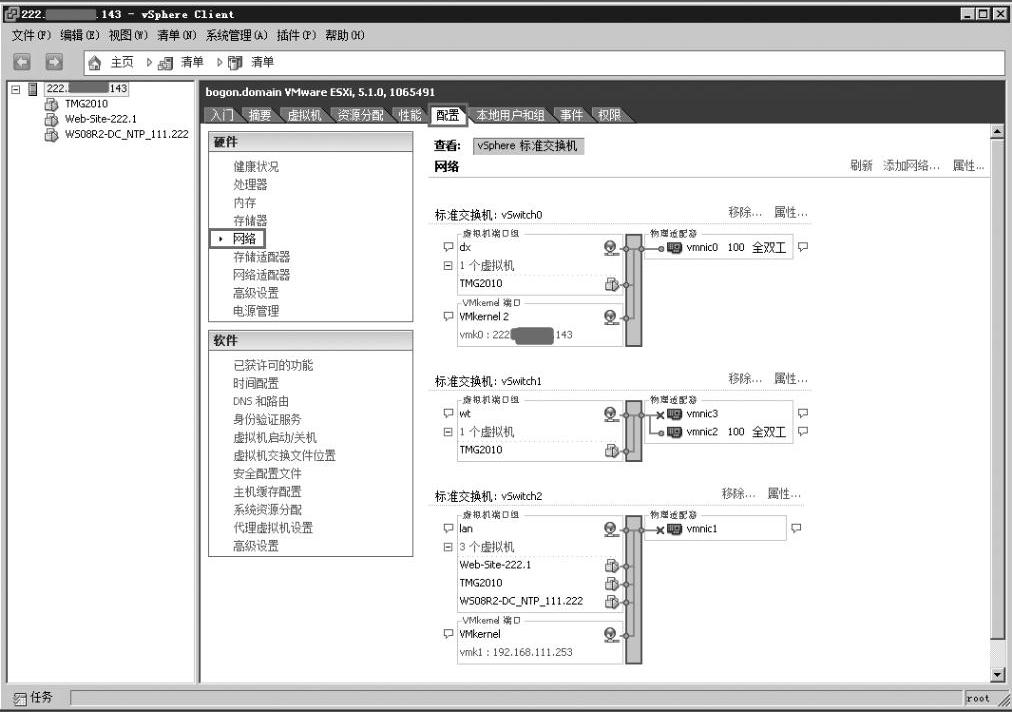
Task: Click the forward navigation arrow icon
Action: click(54, 62)
